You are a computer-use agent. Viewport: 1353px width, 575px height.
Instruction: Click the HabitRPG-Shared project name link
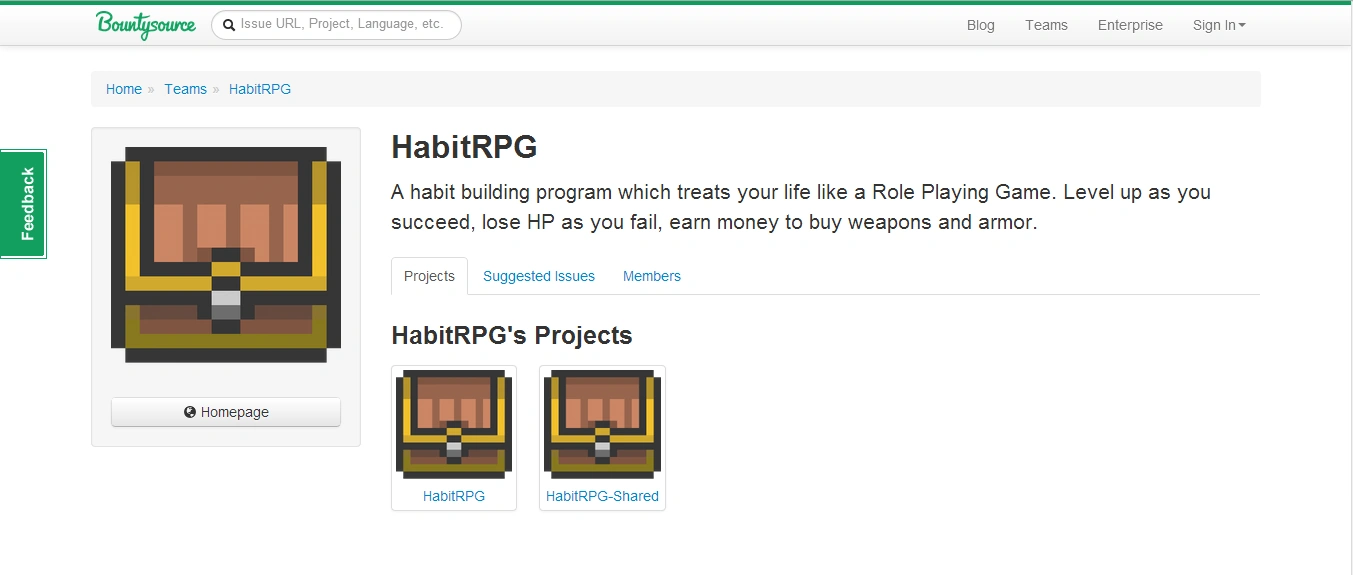click(602, 496)
